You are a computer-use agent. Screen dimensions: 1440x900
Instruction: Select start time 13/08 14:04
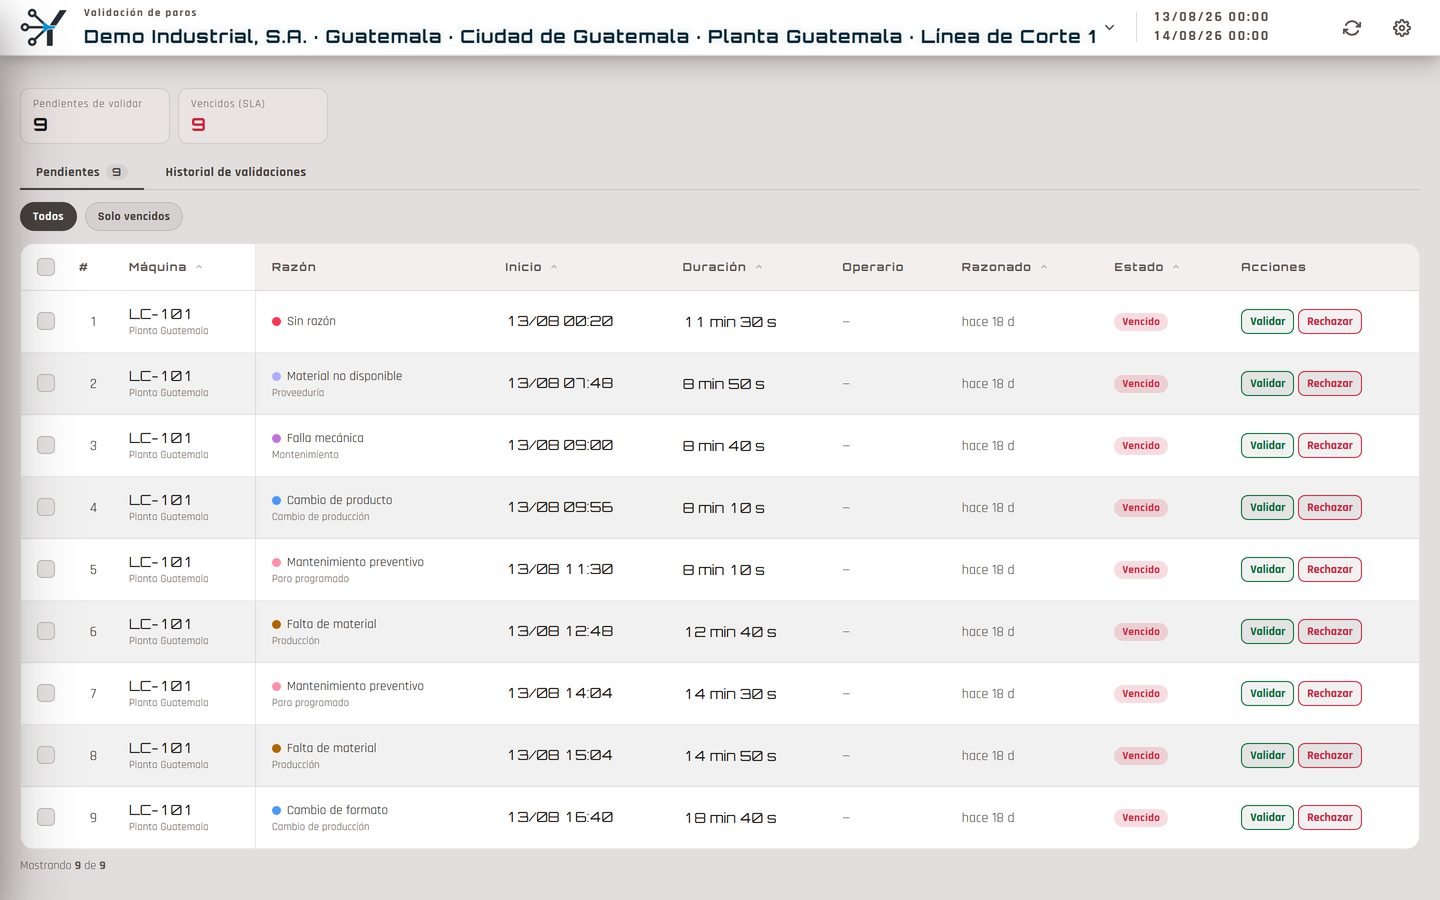point(560,693)
